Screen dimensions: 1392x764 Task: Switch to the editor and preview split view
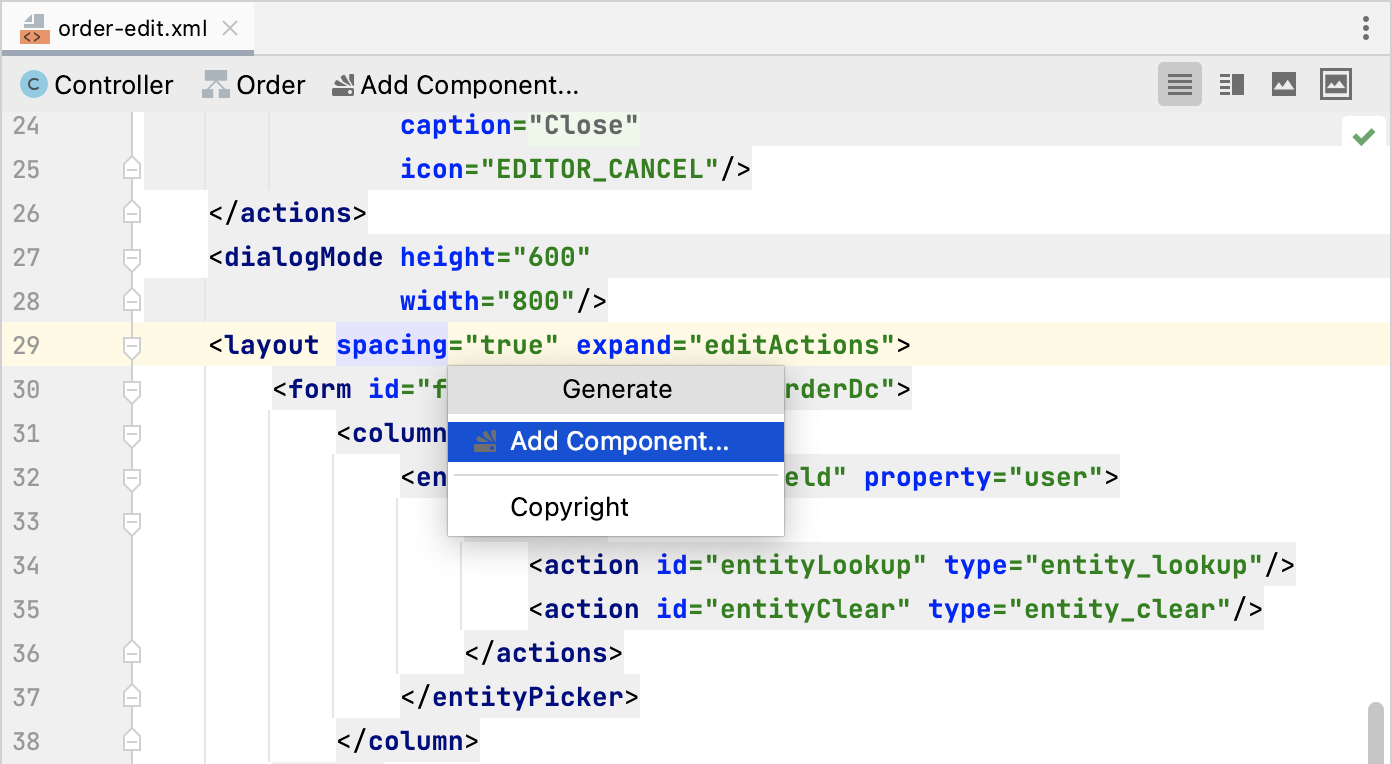click(x=1232, y=85)
